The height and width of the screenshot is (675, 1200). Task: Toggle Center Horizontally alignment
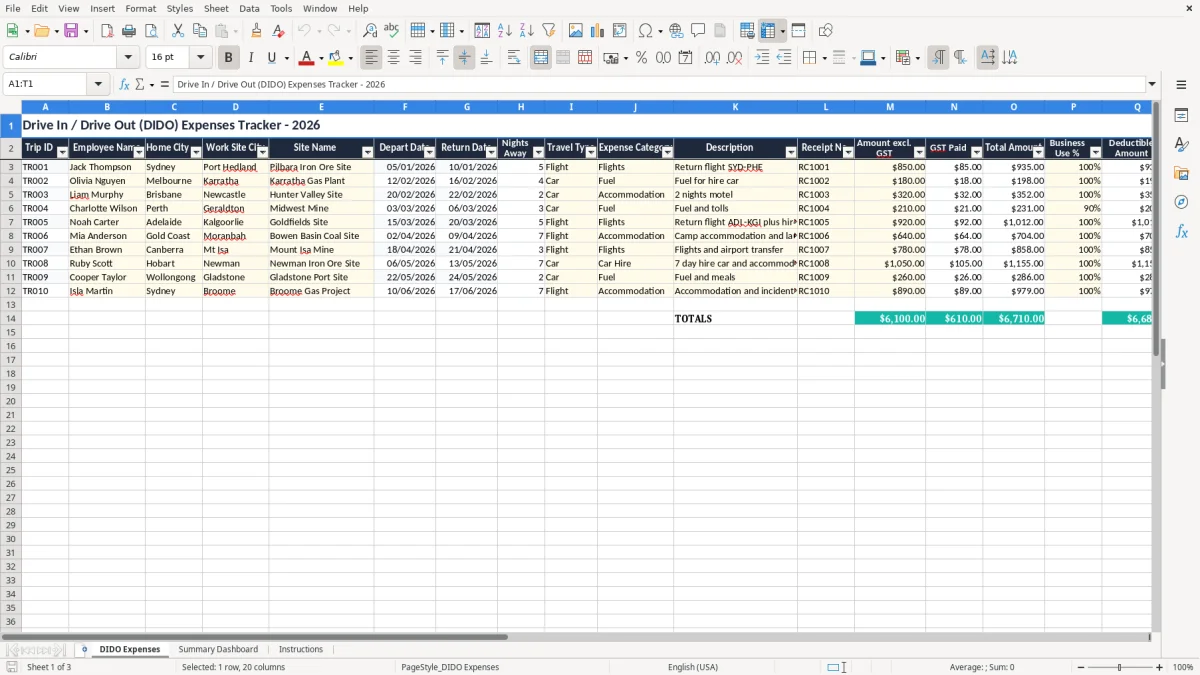click(x=394, y=58)
